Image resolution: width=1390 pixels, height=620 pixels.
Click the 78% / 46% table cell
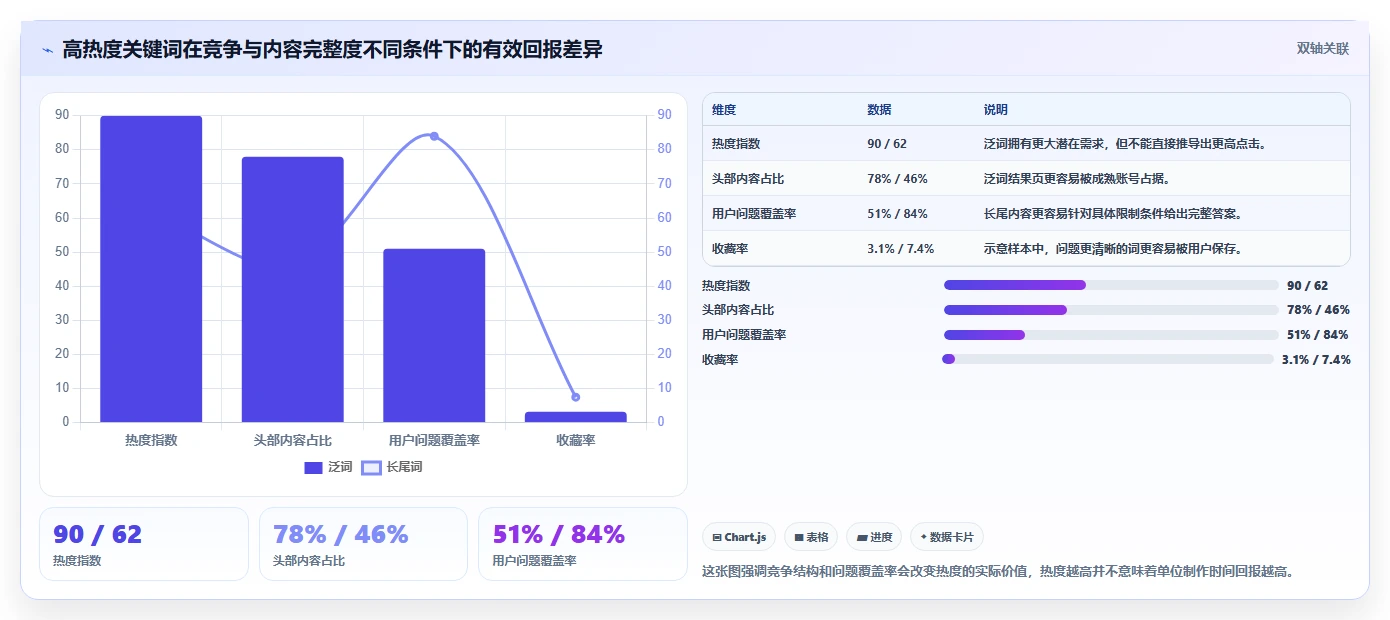[897, 179]
